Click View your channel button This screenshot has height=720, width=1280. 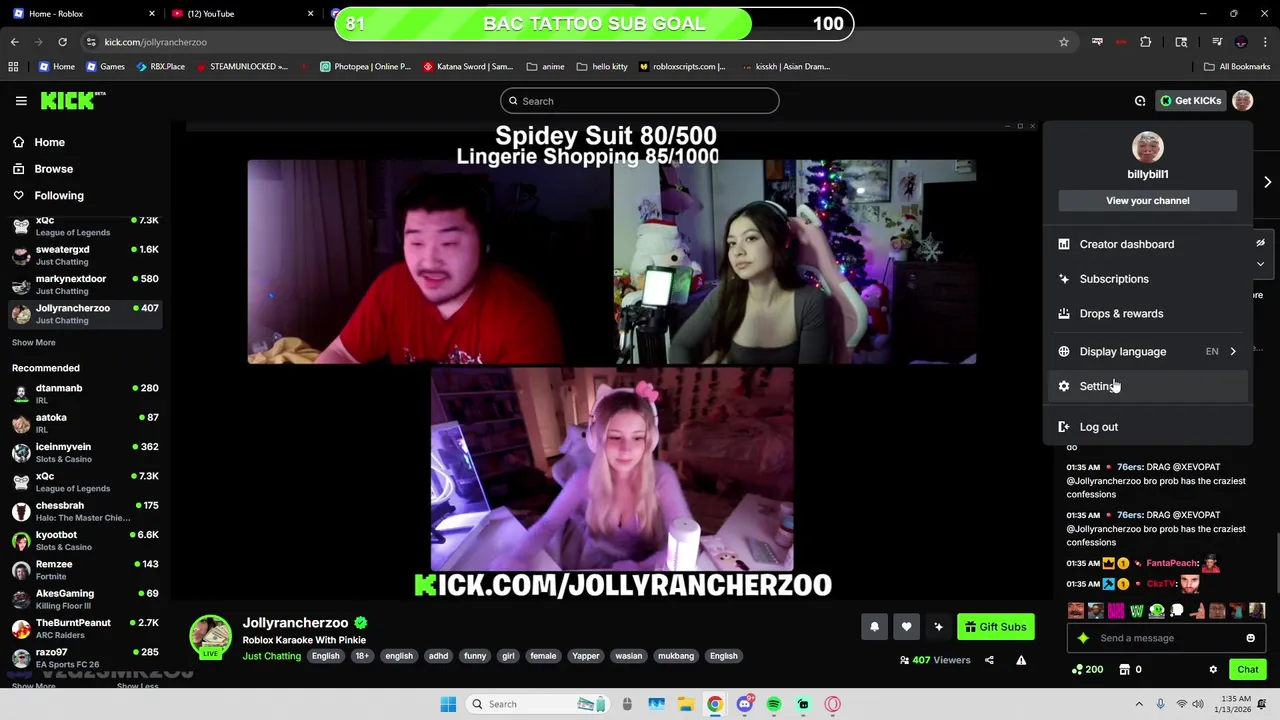coord(1148,201)
